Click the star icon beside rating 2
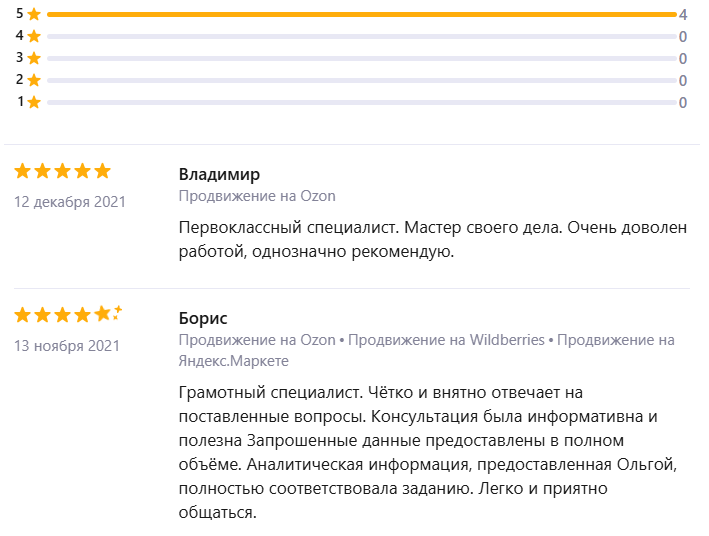Image resolution: width=709 pixels, height=536 pixels. [x=34, y=80]
